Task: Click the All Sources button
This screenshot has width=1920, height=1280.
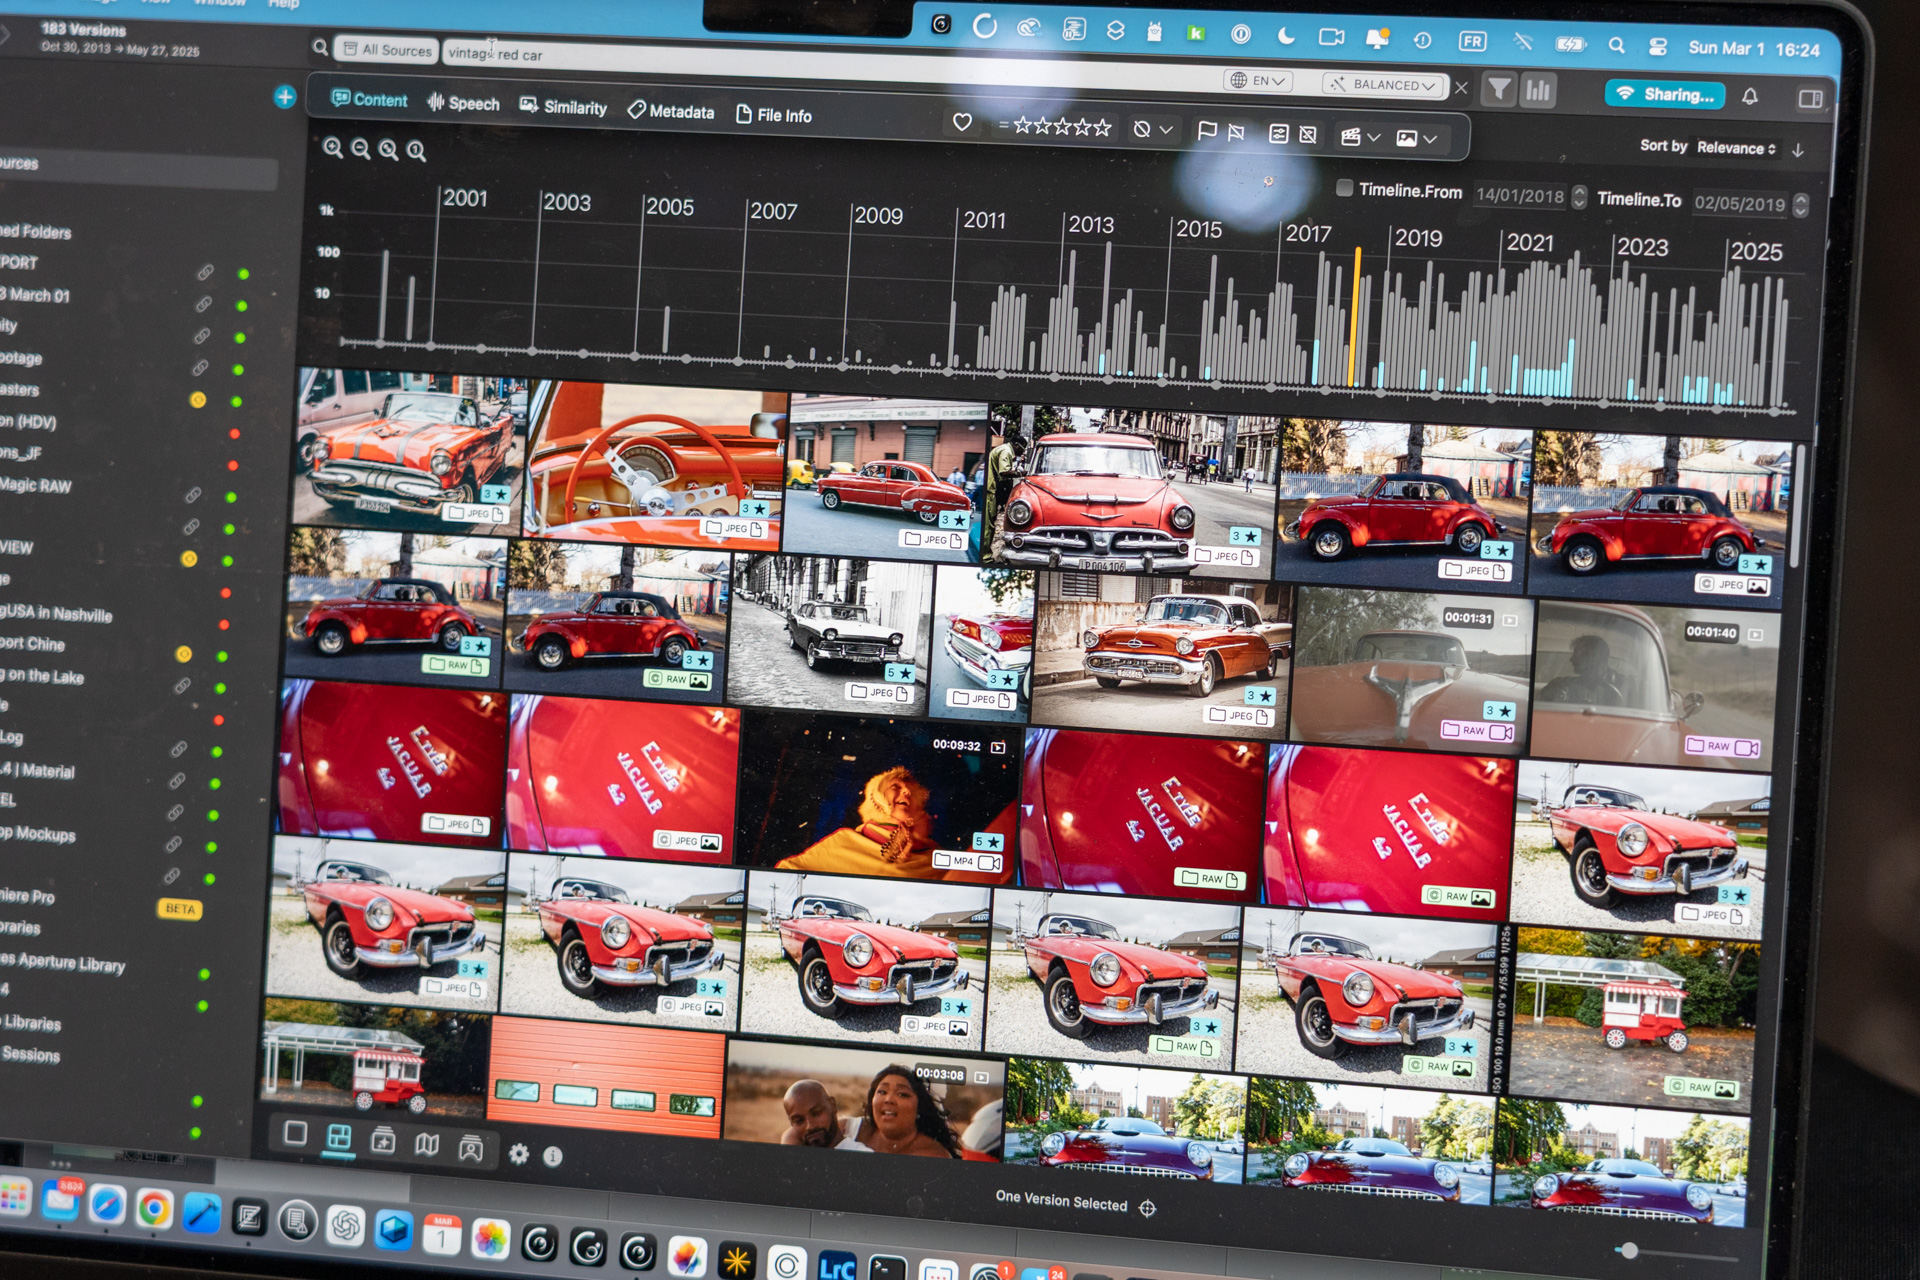Action: [388, 48]
